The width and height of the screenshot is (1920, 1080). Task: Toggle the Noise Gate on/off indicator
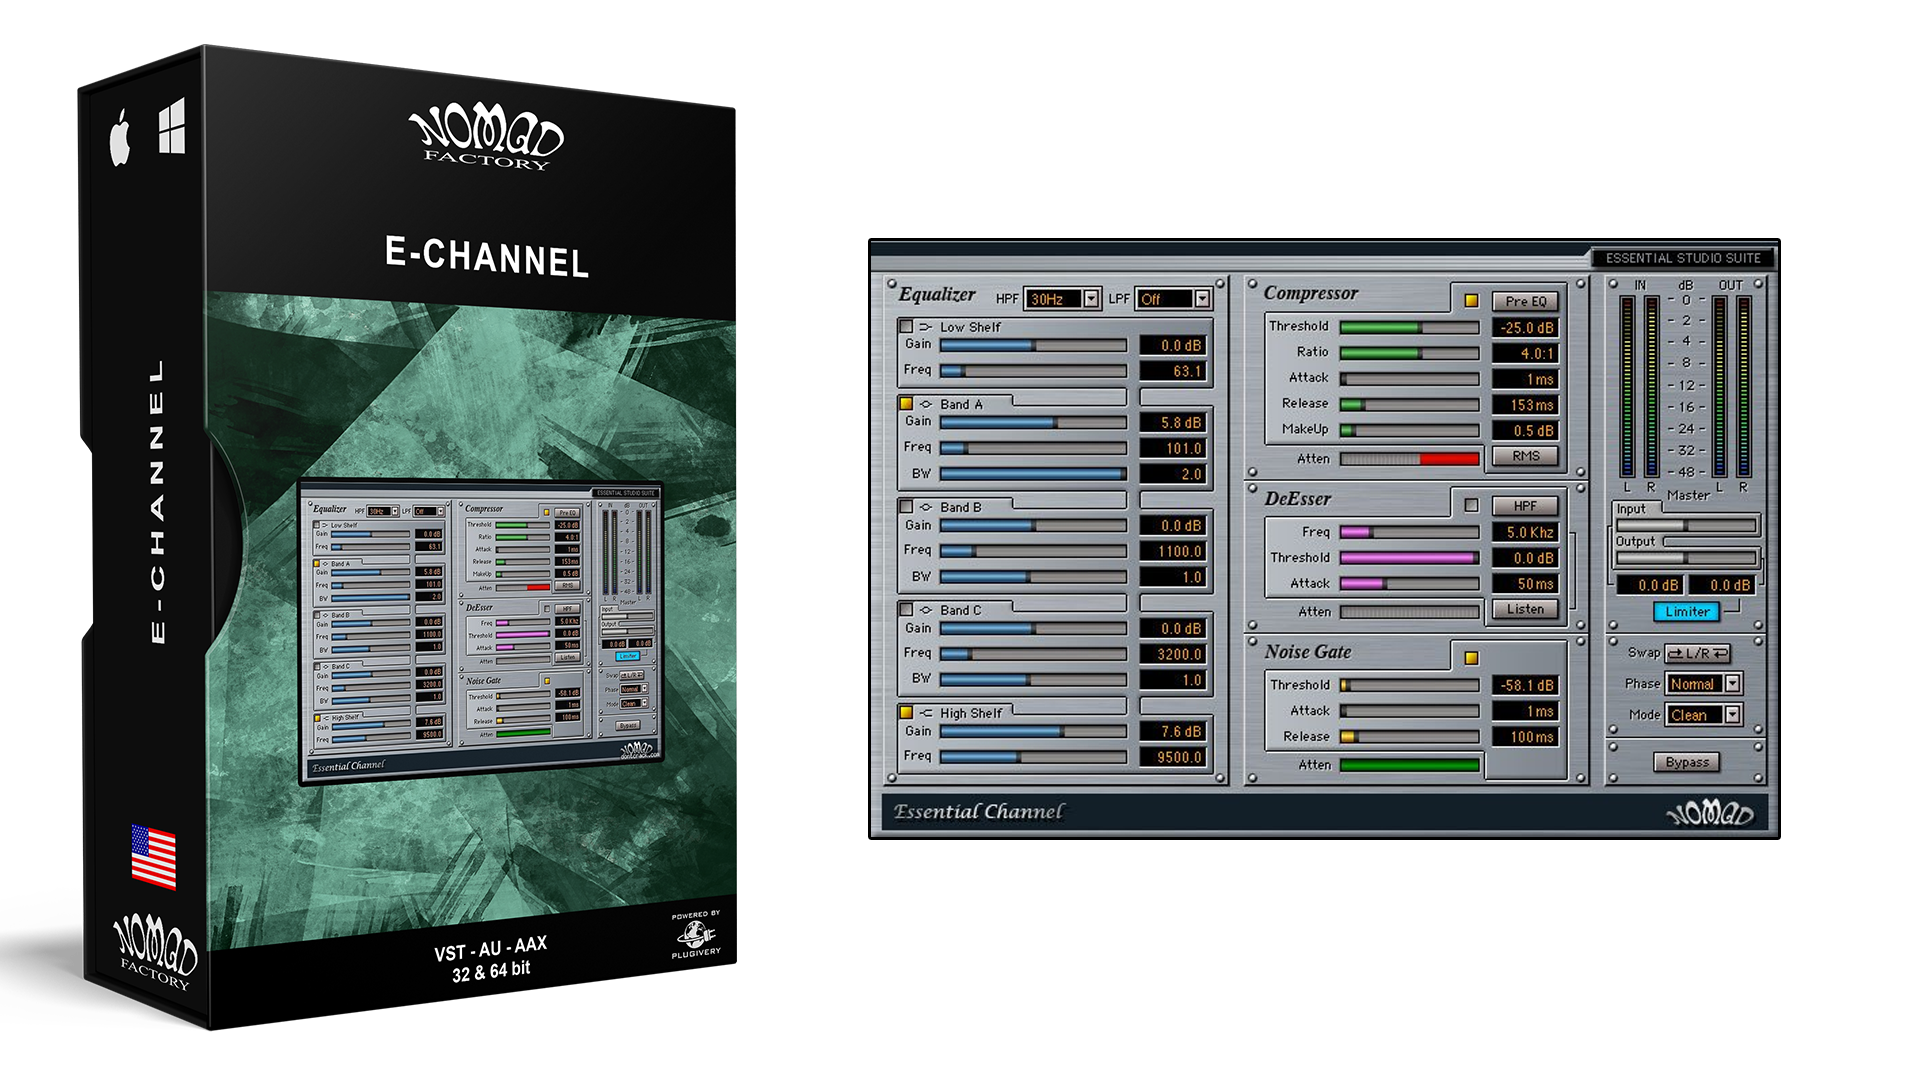(1471, 658)
